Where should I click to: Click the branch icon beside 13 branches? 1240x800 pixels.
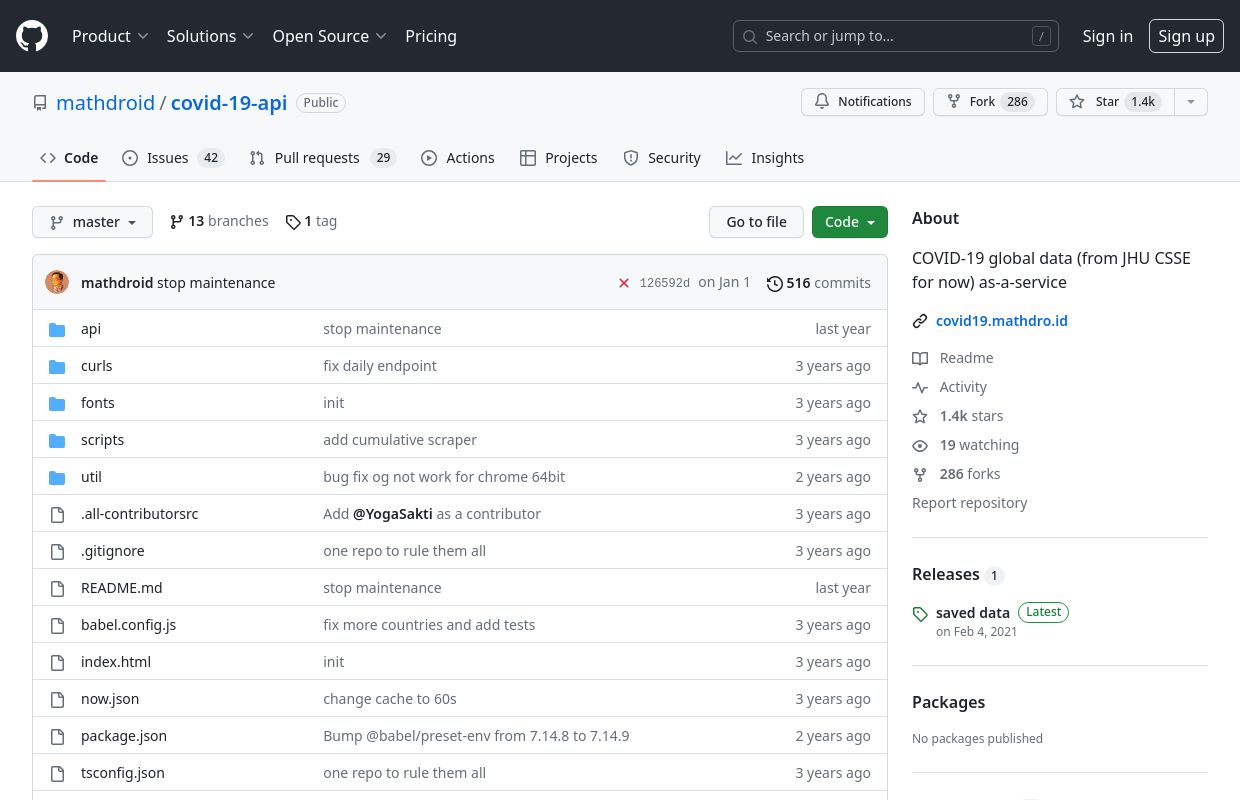click(x=177, y=222)
